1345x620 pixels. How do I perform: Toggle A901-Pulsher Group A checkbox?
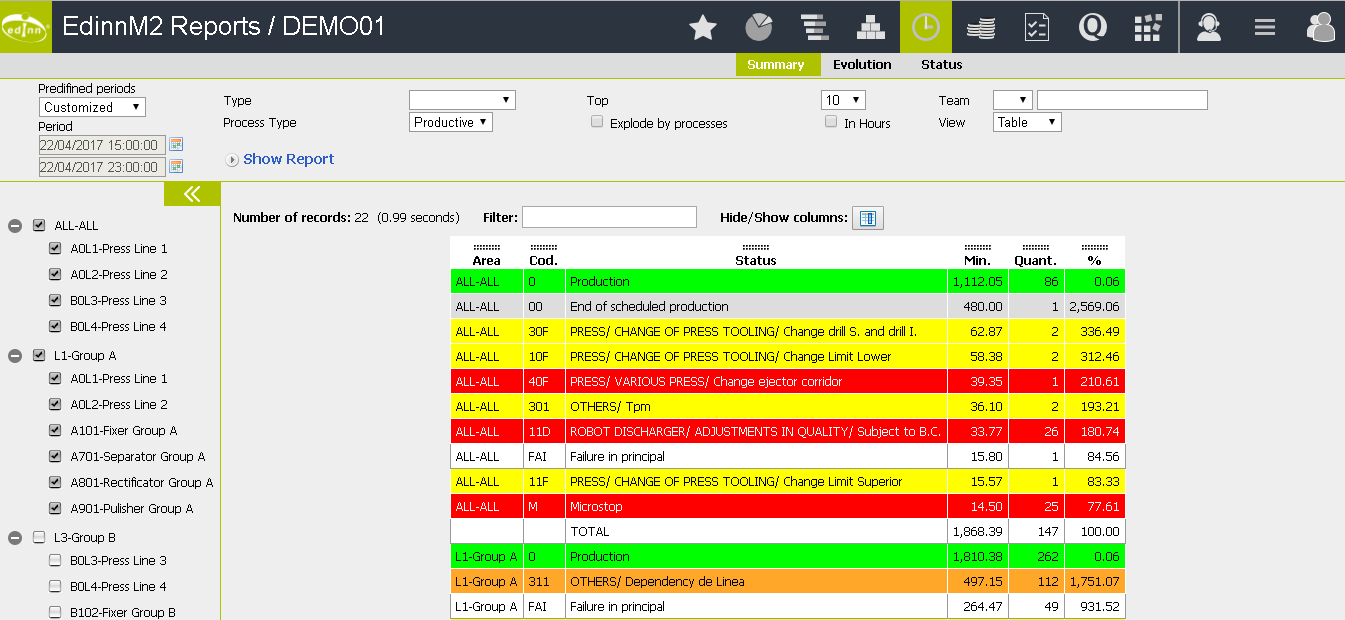(x=55, y=508)
